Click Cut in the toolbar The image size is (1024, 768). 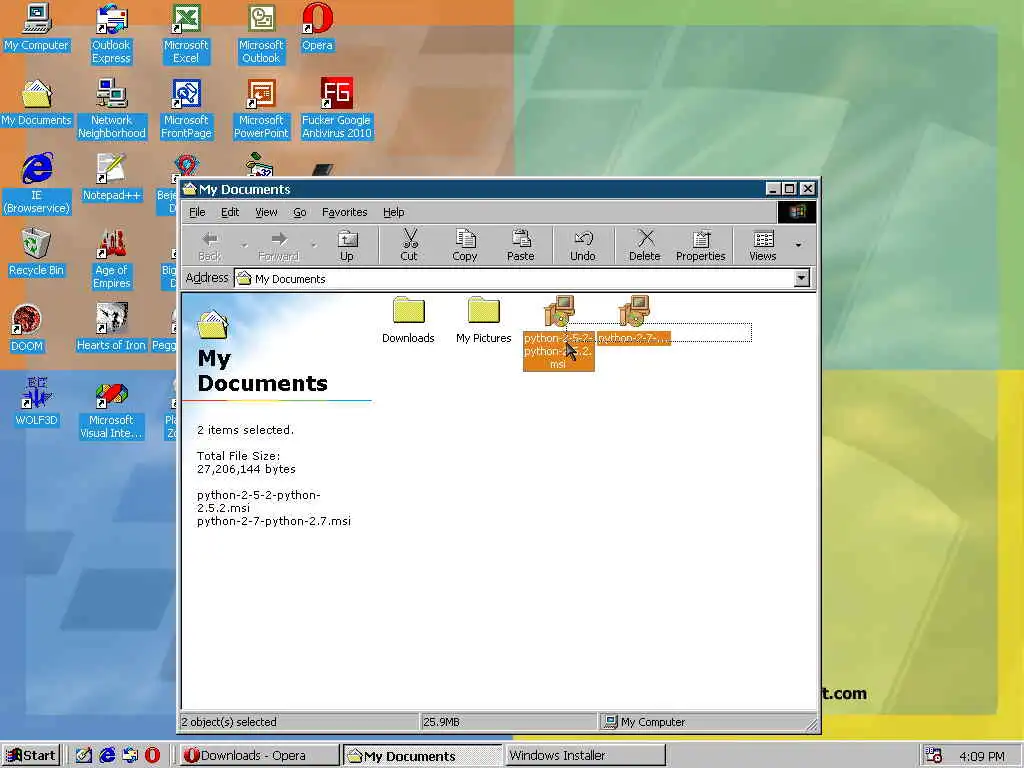pyautogui.click(x=409, y=246)
